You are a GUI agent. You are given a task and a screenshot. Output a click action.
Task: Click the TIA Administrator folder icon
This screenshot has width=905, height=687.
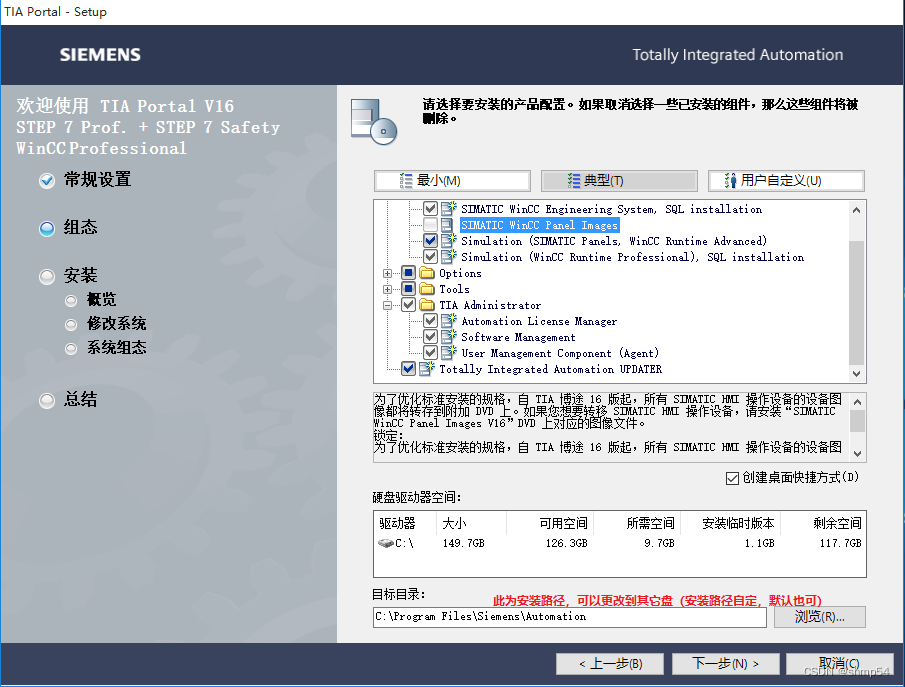click(x=427, y=305)
